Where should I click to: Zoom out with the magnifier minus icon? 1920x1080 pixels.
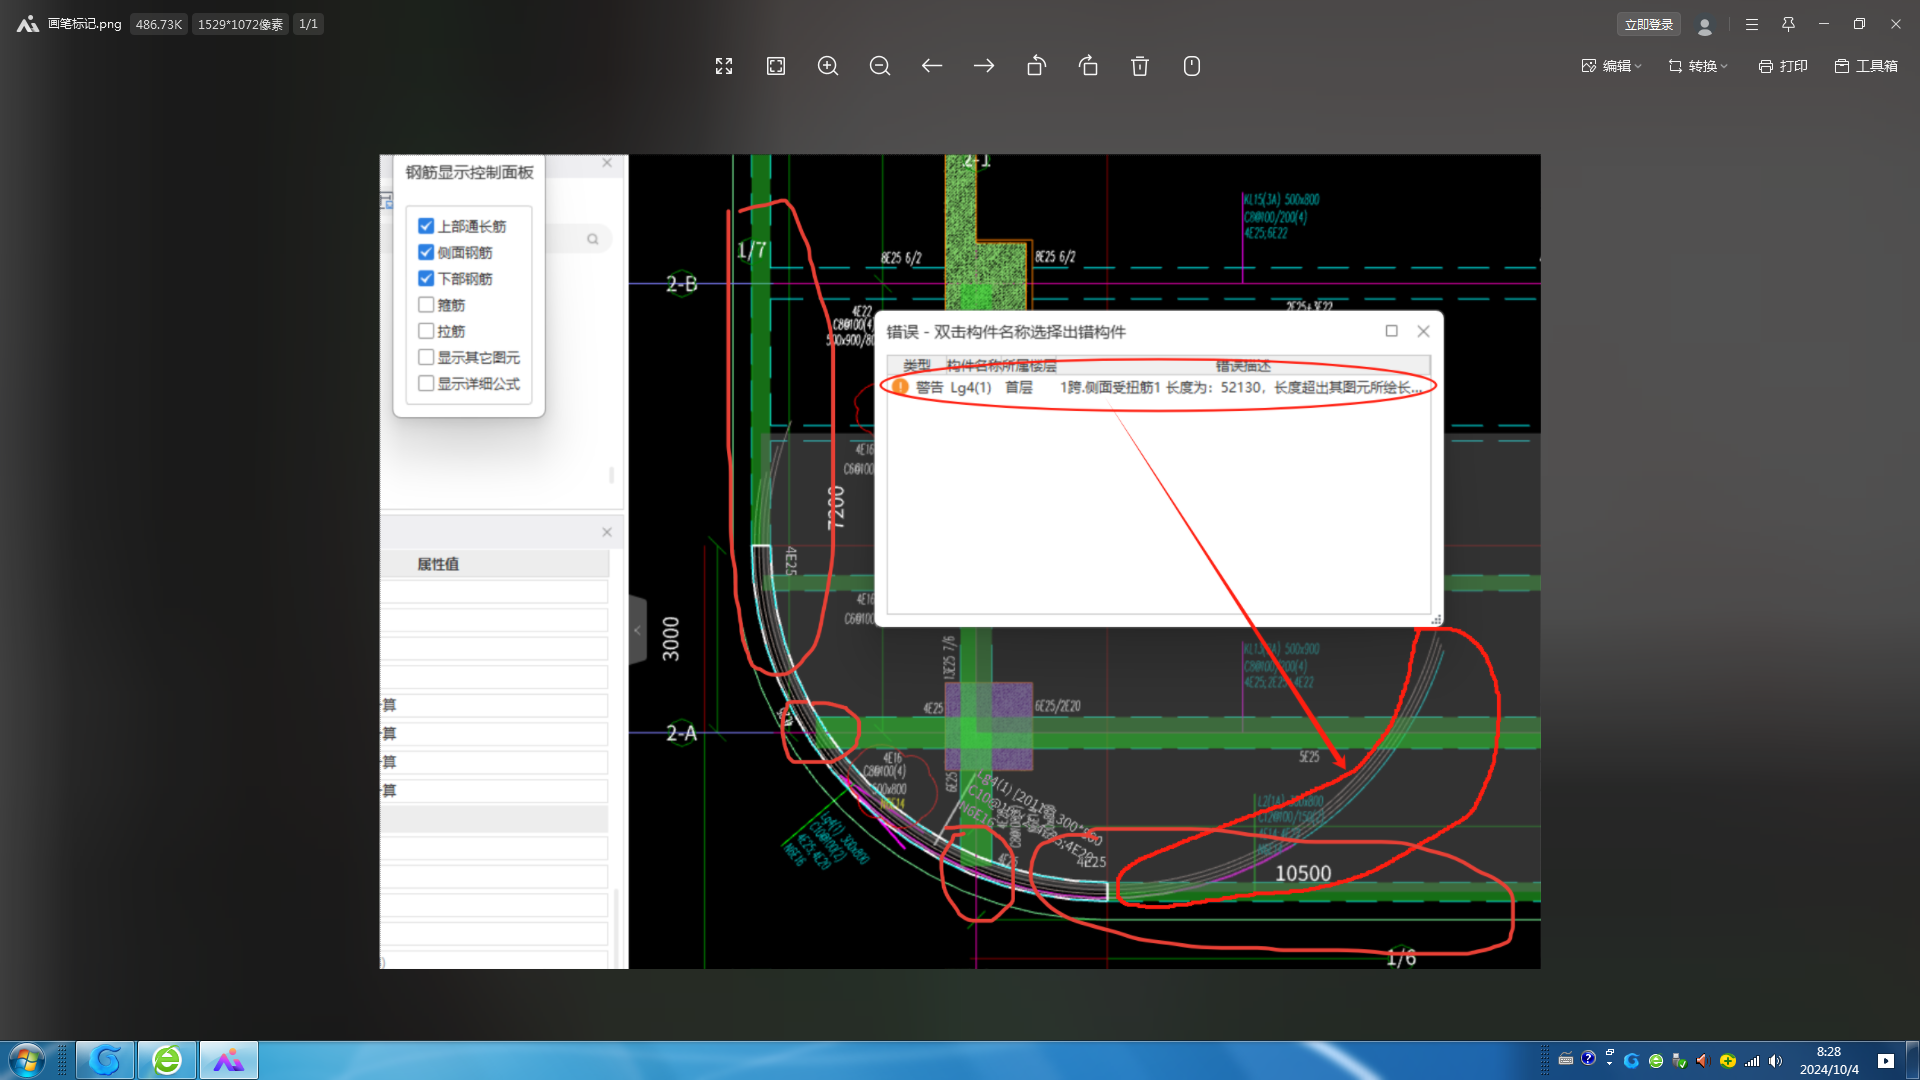click(x=880, y=66)
